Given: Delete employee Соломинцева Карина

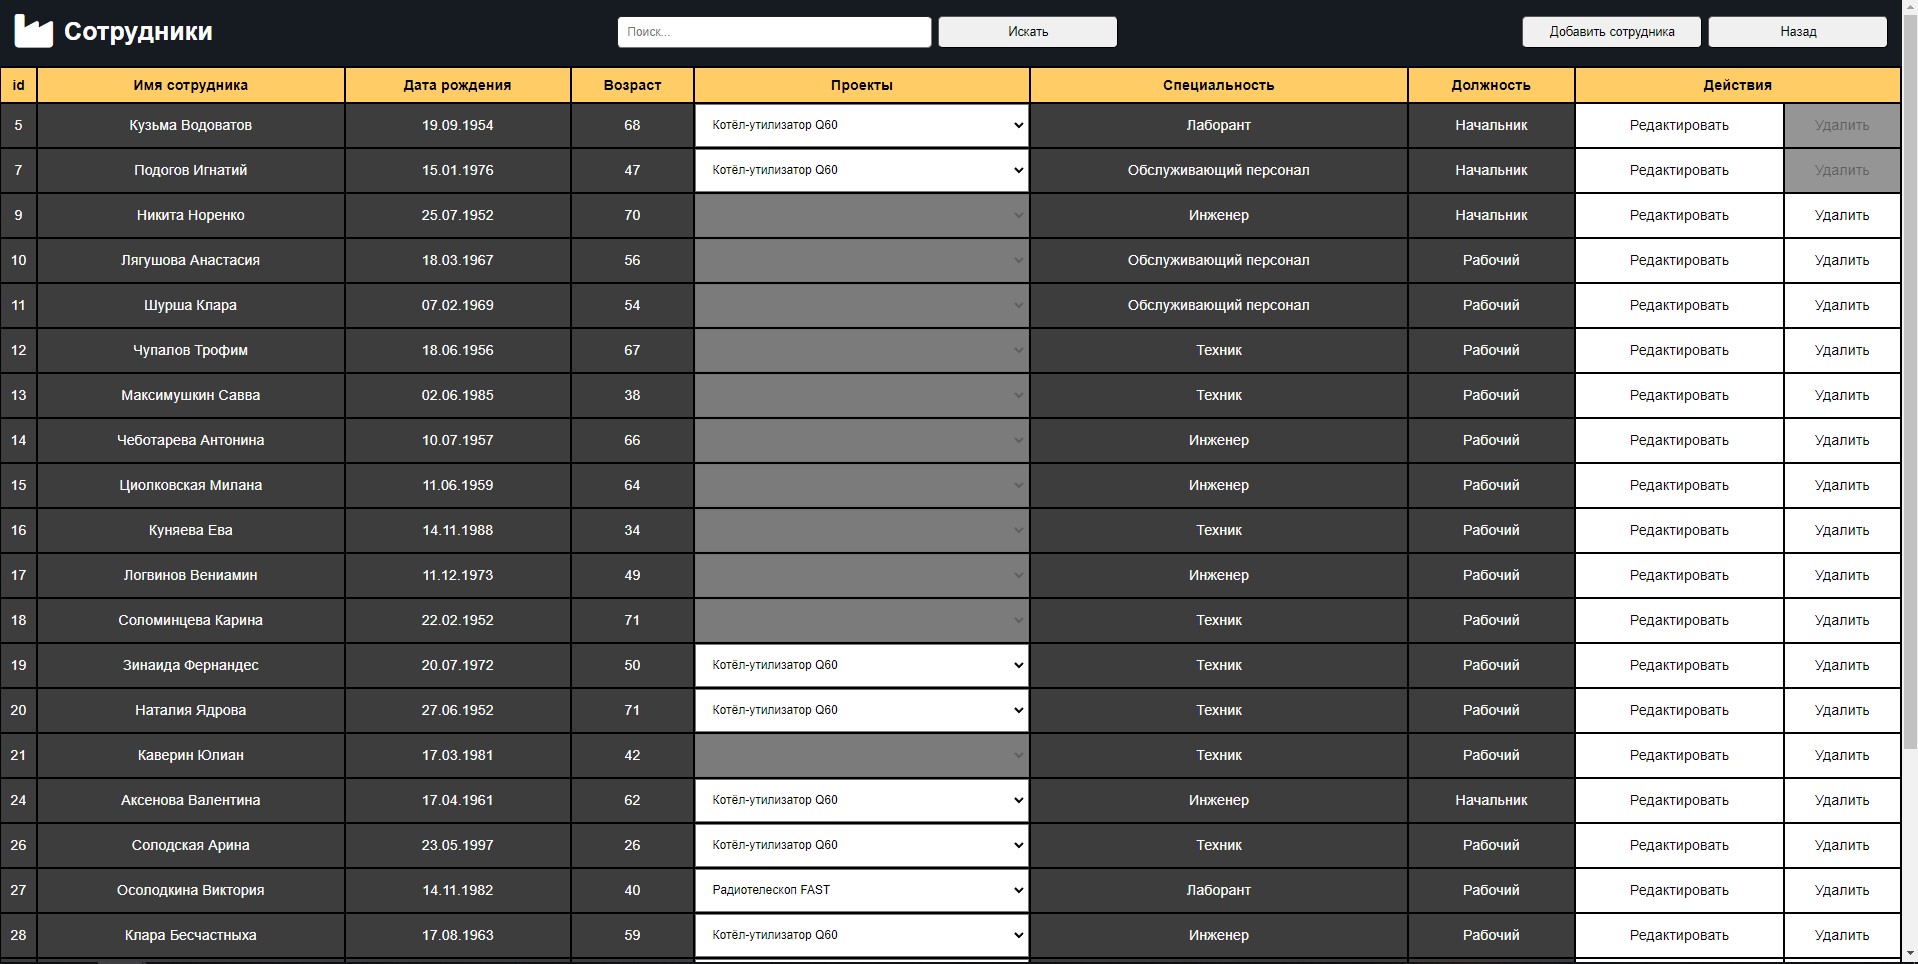Looking at the screenshot, I should (1842, 621).
